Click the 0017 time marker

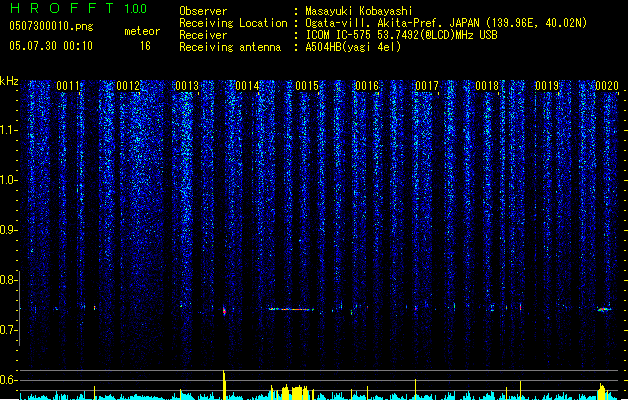(x=427, y=86)
